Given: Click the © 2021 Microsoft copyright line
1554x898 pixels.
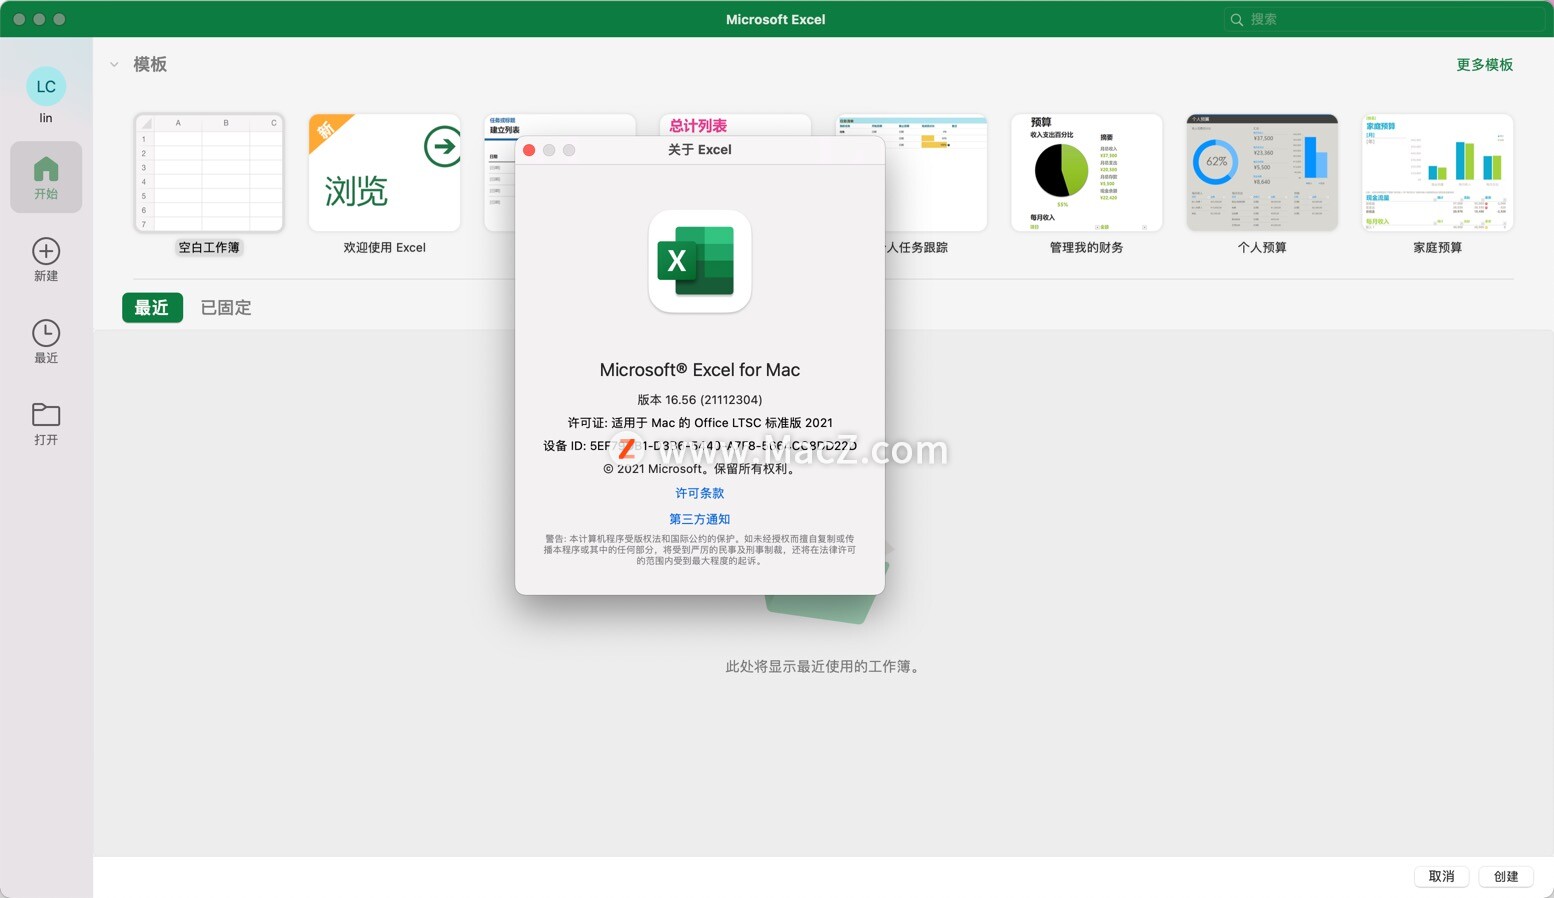Looking at the screenshot, I should pos(700,468).
